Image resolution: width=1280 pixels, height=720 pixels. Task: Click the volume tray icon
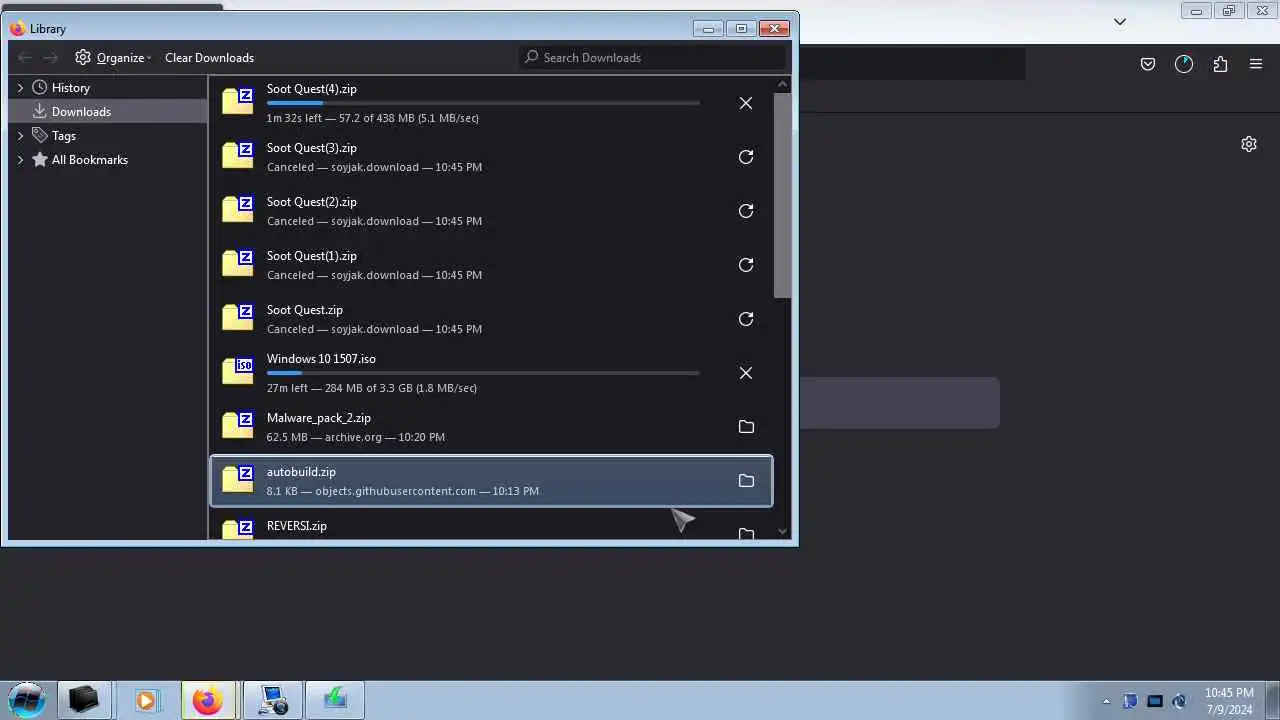[1180, 701]
